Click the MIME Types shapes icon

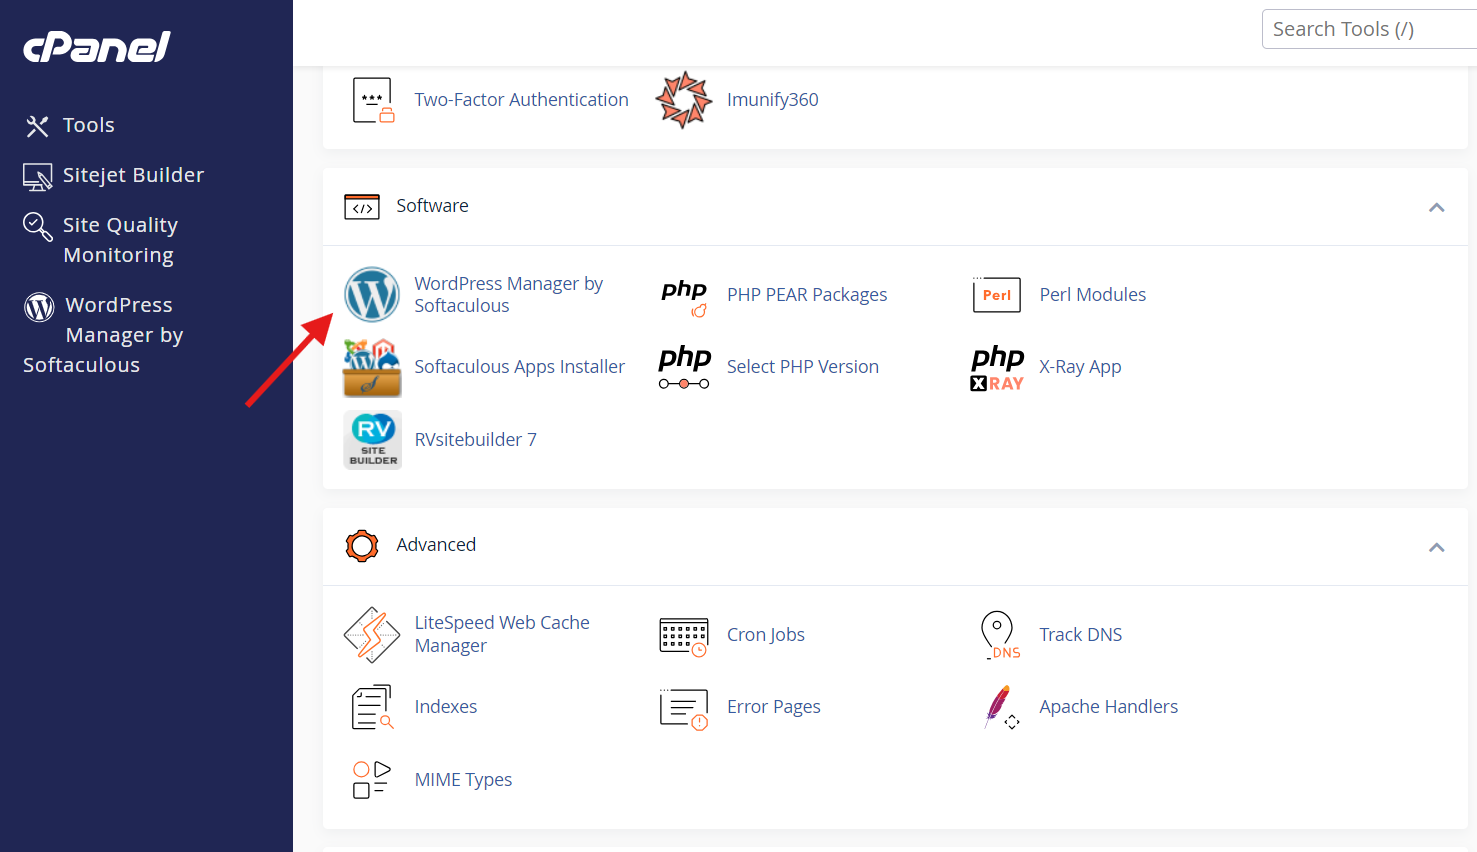click(372, 780)
